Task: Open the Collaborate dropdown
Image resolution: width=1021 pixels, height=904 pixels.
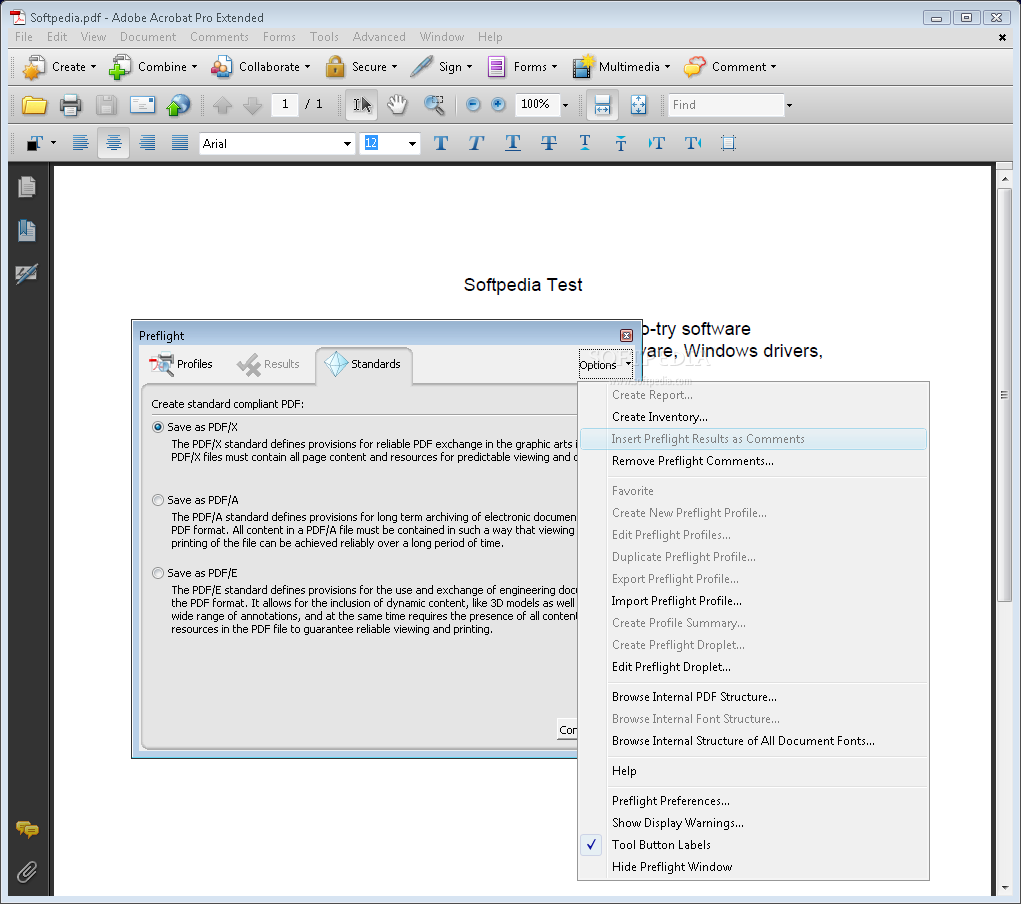Action: (x=260, y=67)
